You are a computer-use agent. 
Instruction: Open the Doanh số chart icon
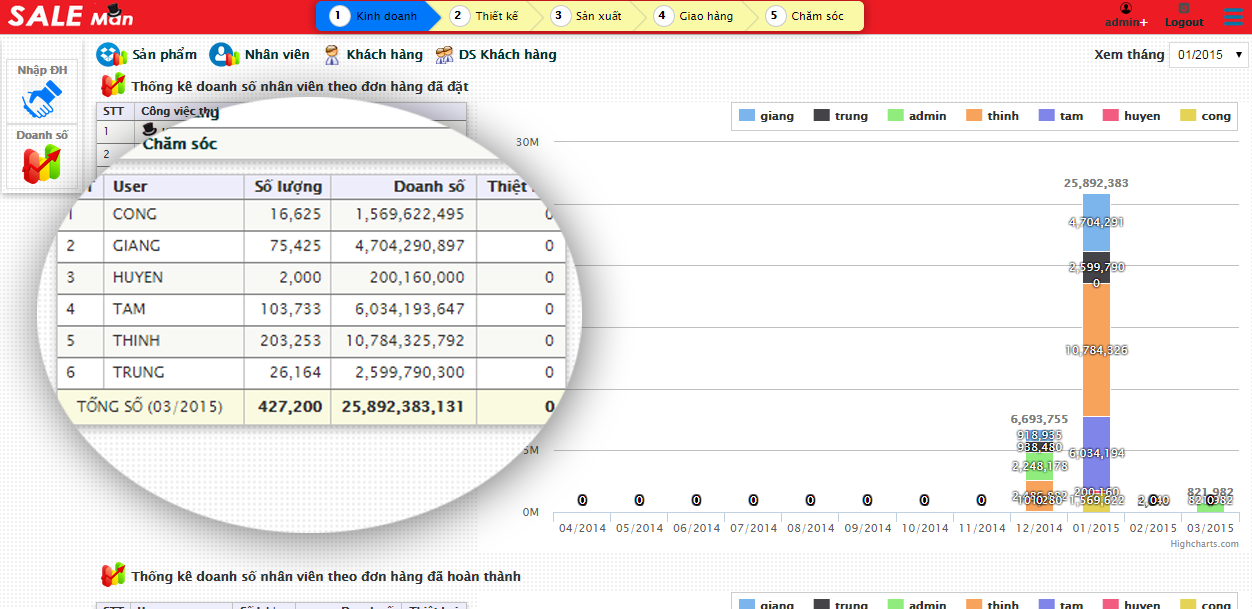[x=42, y=164]
